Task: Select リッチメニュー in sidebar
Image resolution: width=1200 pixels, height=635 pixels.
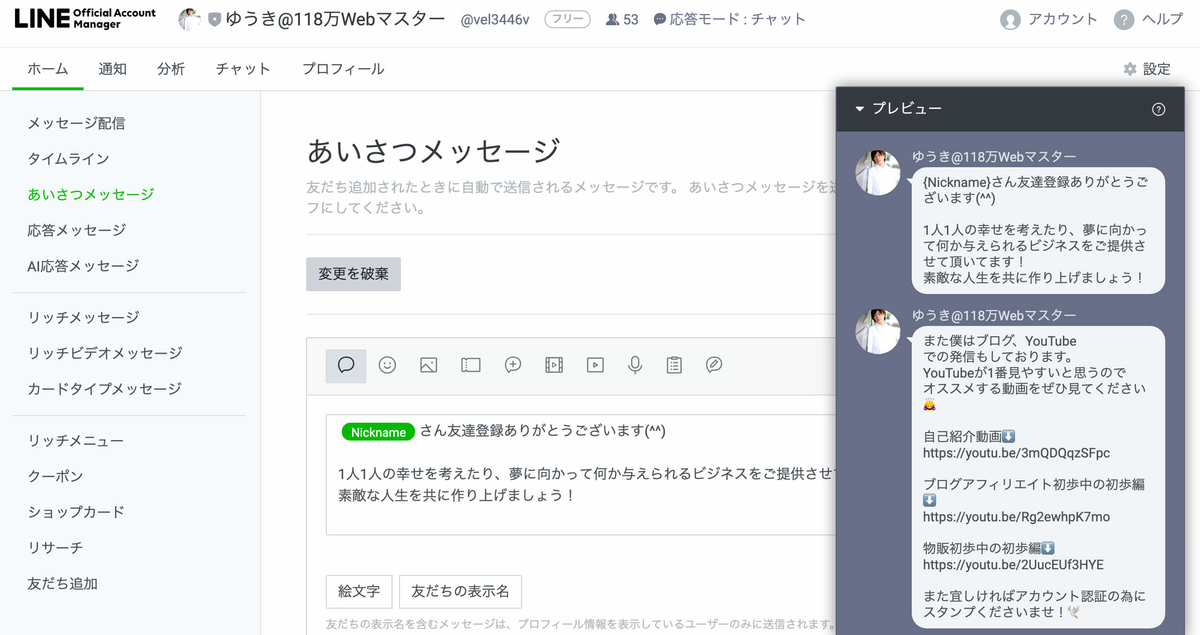Action: [x=76, y=440]
